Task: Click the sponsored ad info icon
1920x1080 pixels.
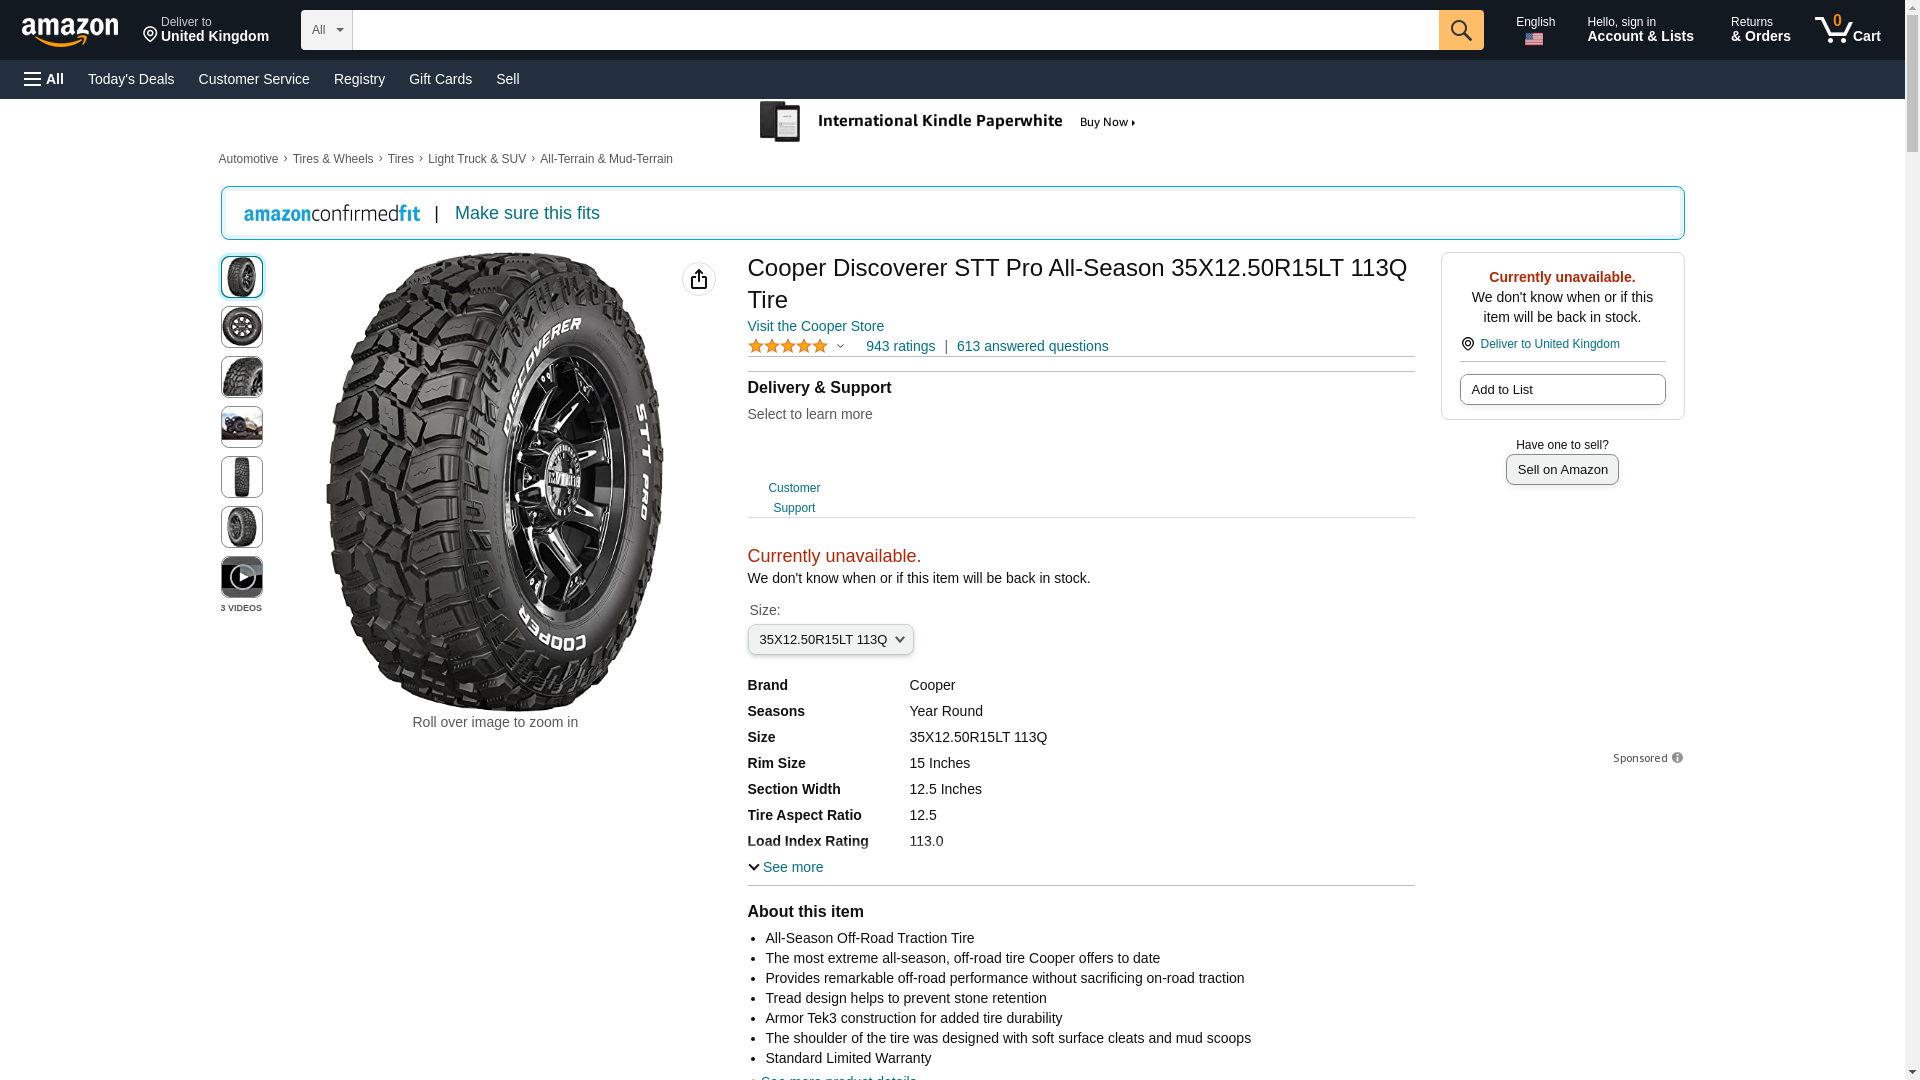Action: coord(1677,758)
